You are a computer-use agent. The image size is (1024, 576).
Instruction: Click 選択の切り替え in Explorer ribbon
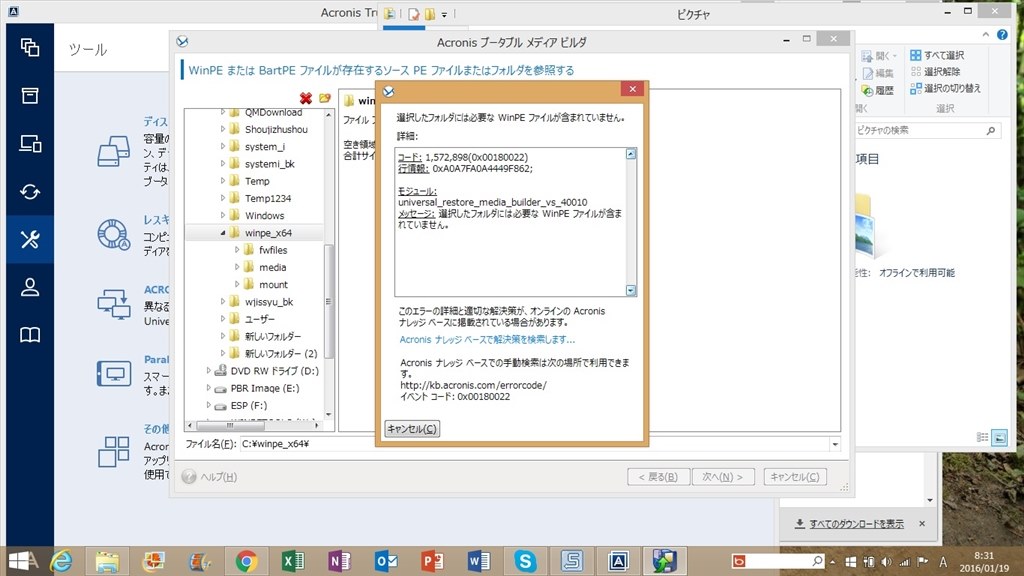coord(945,88)
